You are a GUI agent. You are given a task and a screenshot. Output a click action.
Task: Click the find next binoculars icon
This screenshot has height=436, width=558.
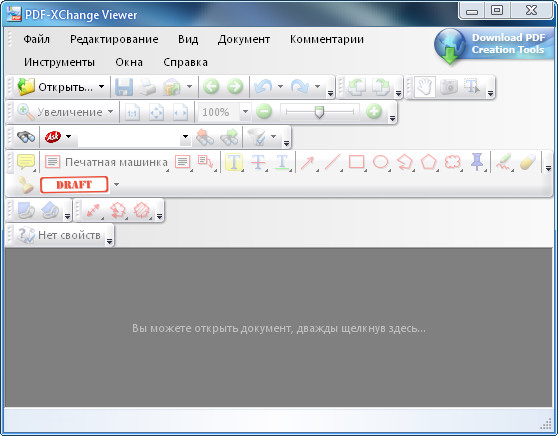pos(229,137)
